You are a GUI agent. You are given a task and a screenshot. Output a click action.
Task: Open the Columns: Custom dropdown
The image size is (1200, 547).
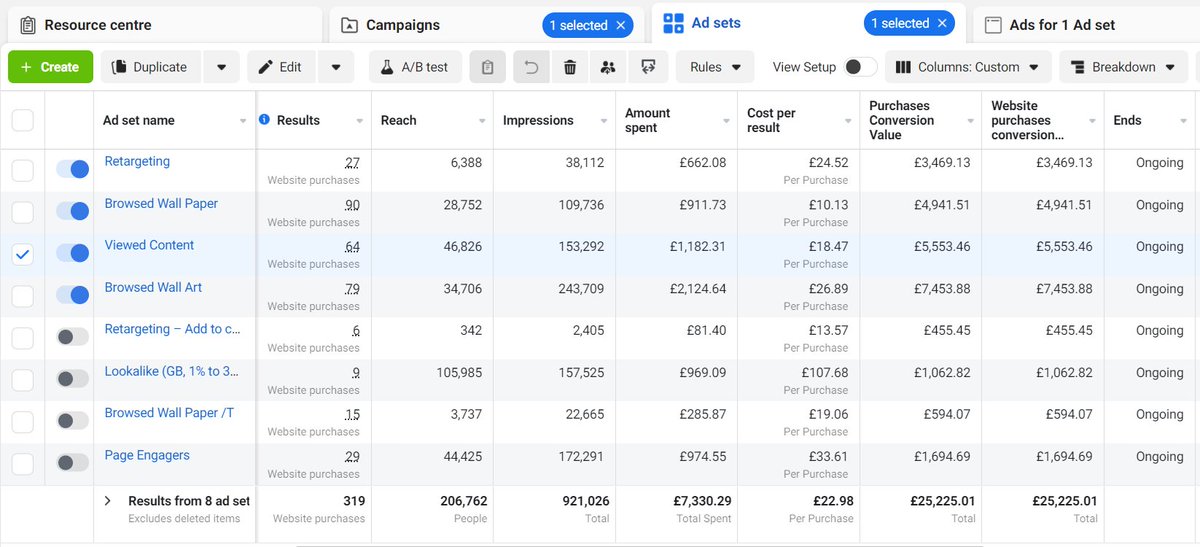click(x=967, y=67)
